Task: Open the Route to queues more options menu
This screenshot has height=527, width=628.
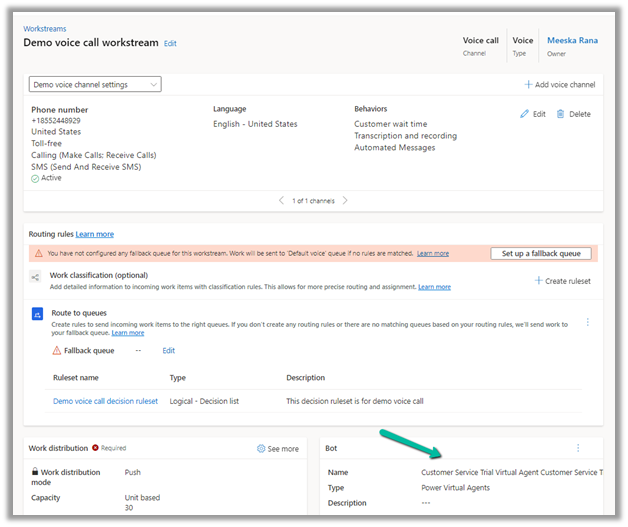Action: point(587,322)
